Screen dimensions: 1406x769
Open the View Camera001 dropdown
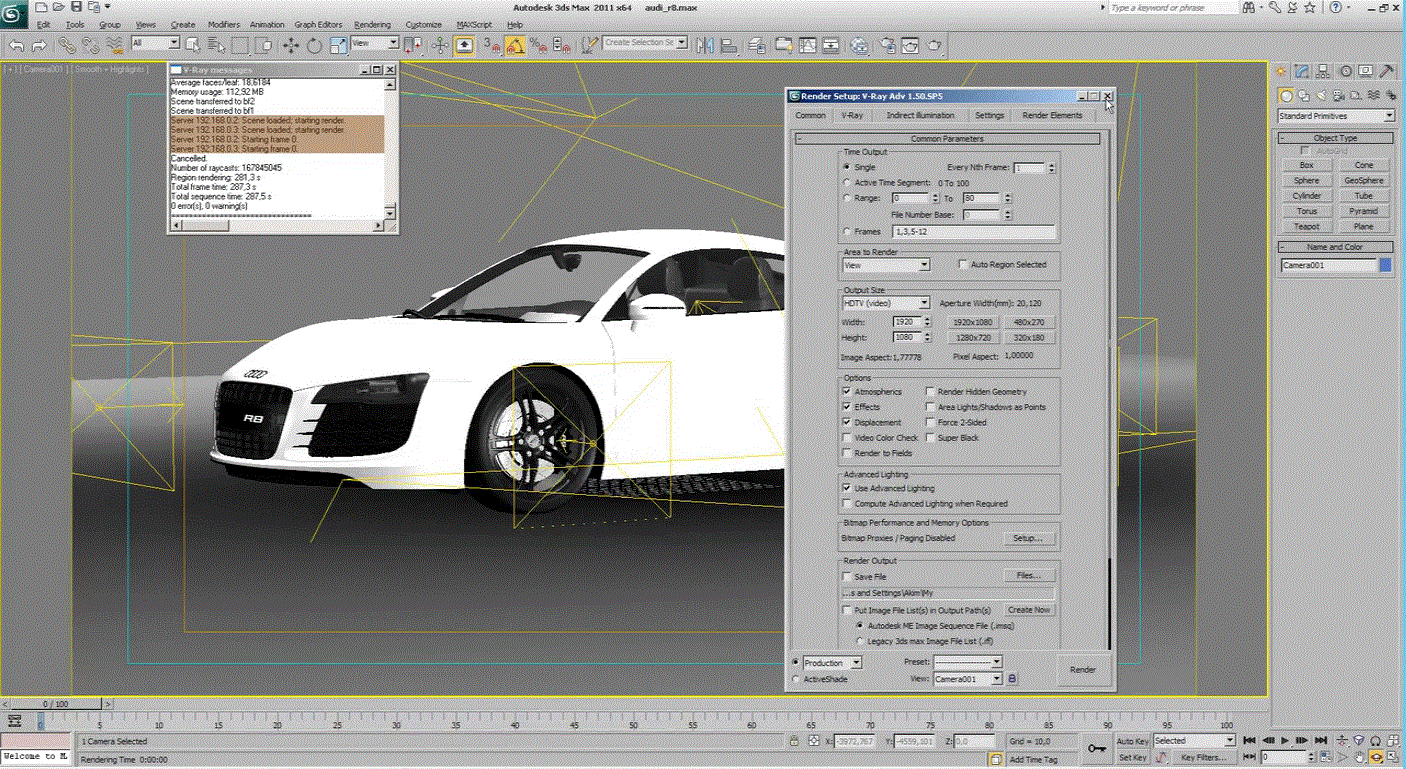click(x=967, y=679)
